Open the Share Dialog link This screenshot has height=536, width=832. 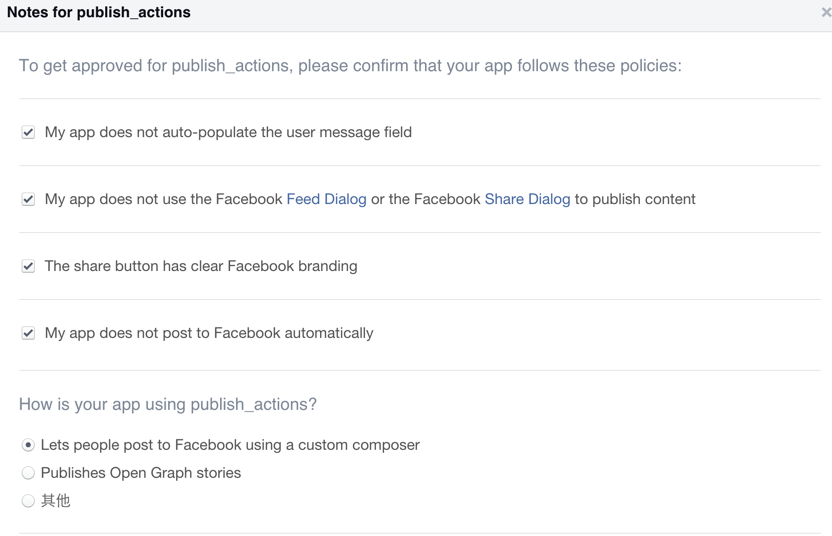(x=527, y=199)
